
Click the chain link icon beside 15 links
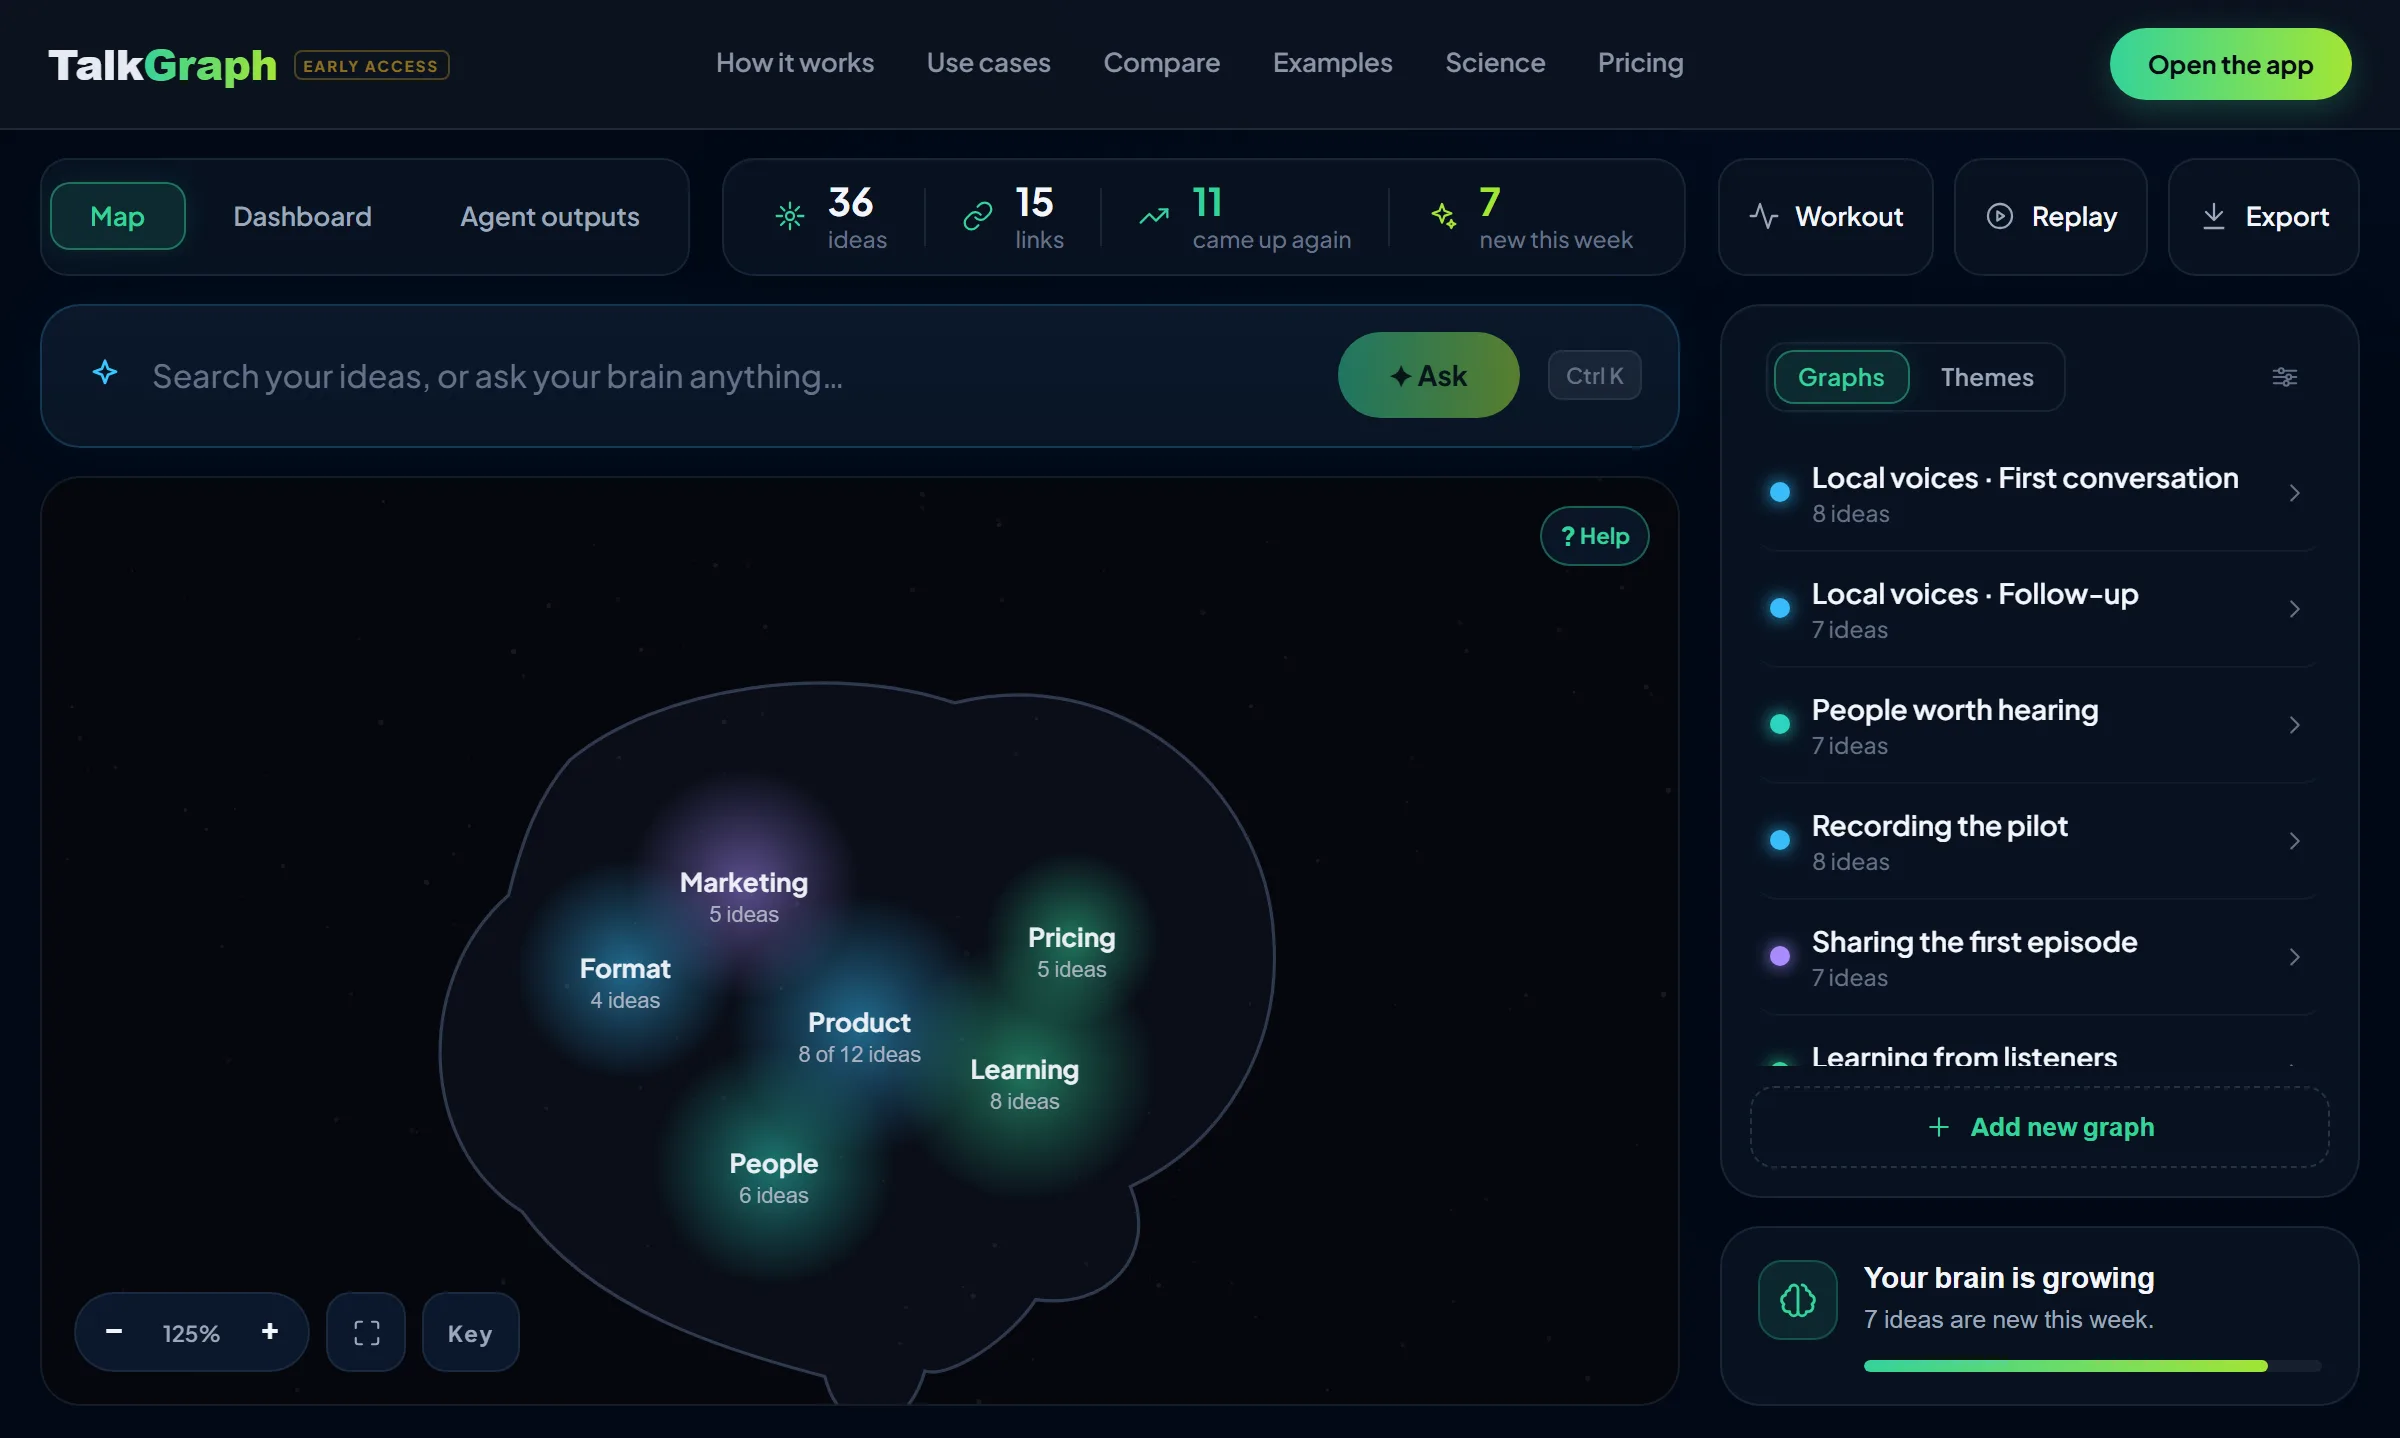tap(977, 215)
